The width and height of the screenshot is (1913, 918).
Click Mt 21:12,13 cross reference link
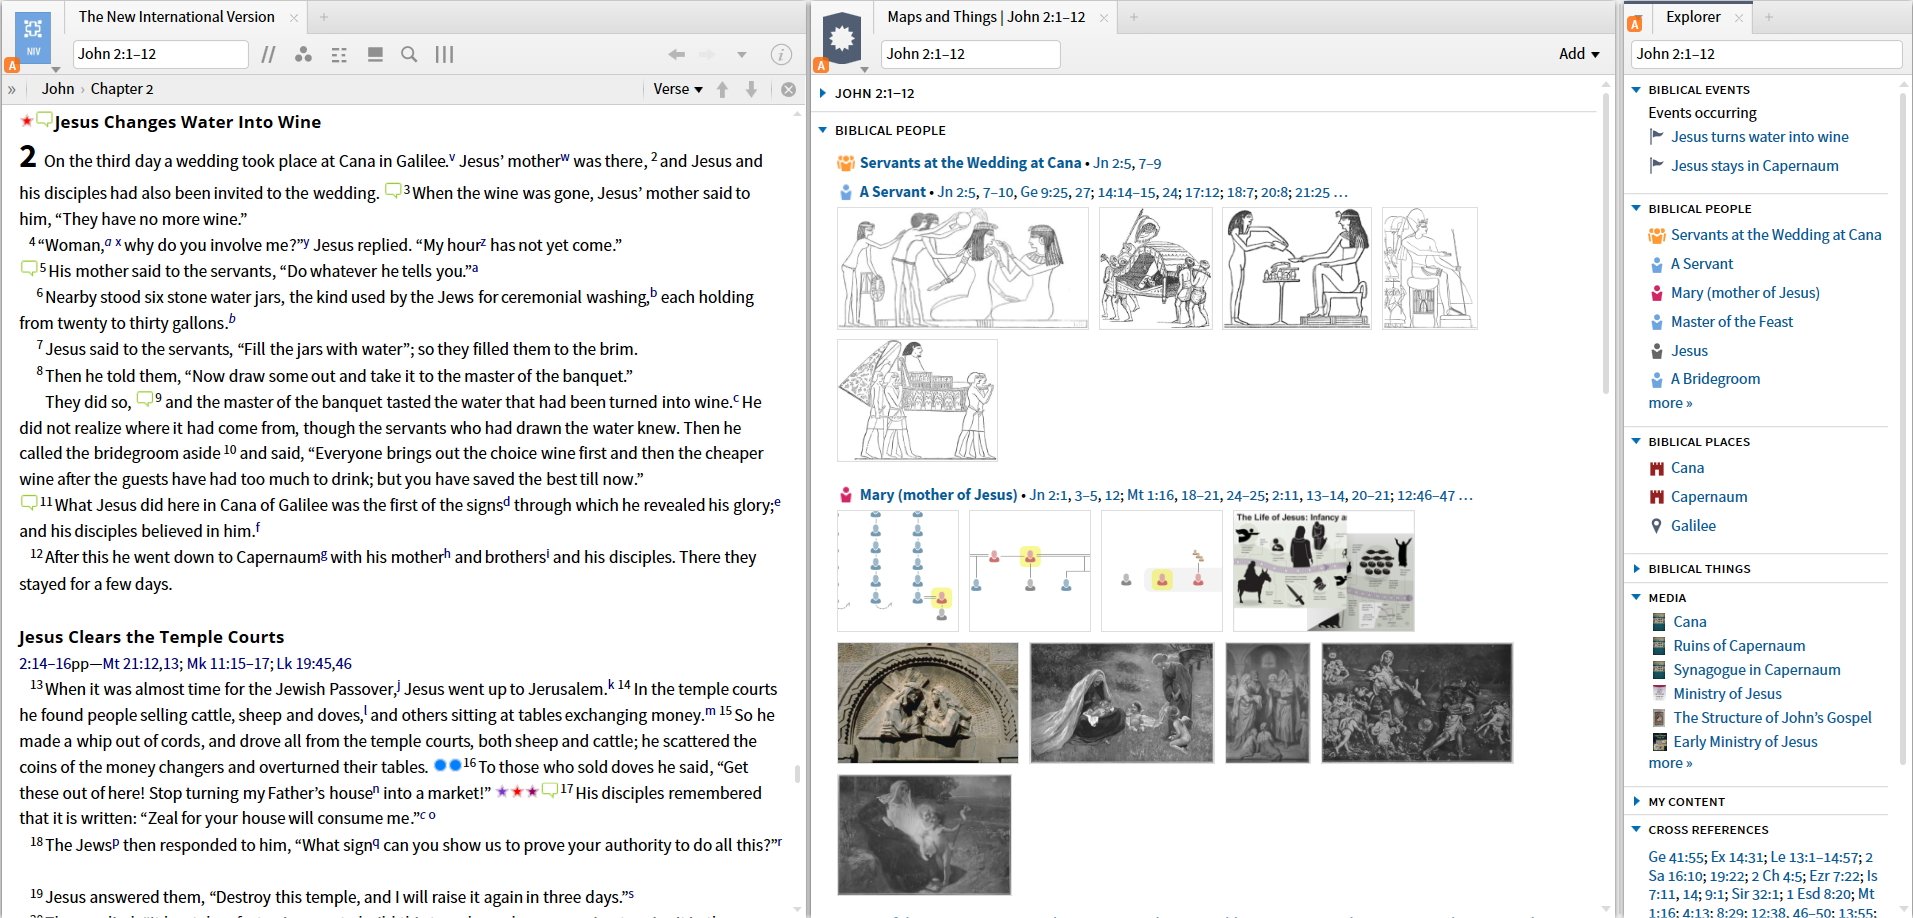coord(142,663)
